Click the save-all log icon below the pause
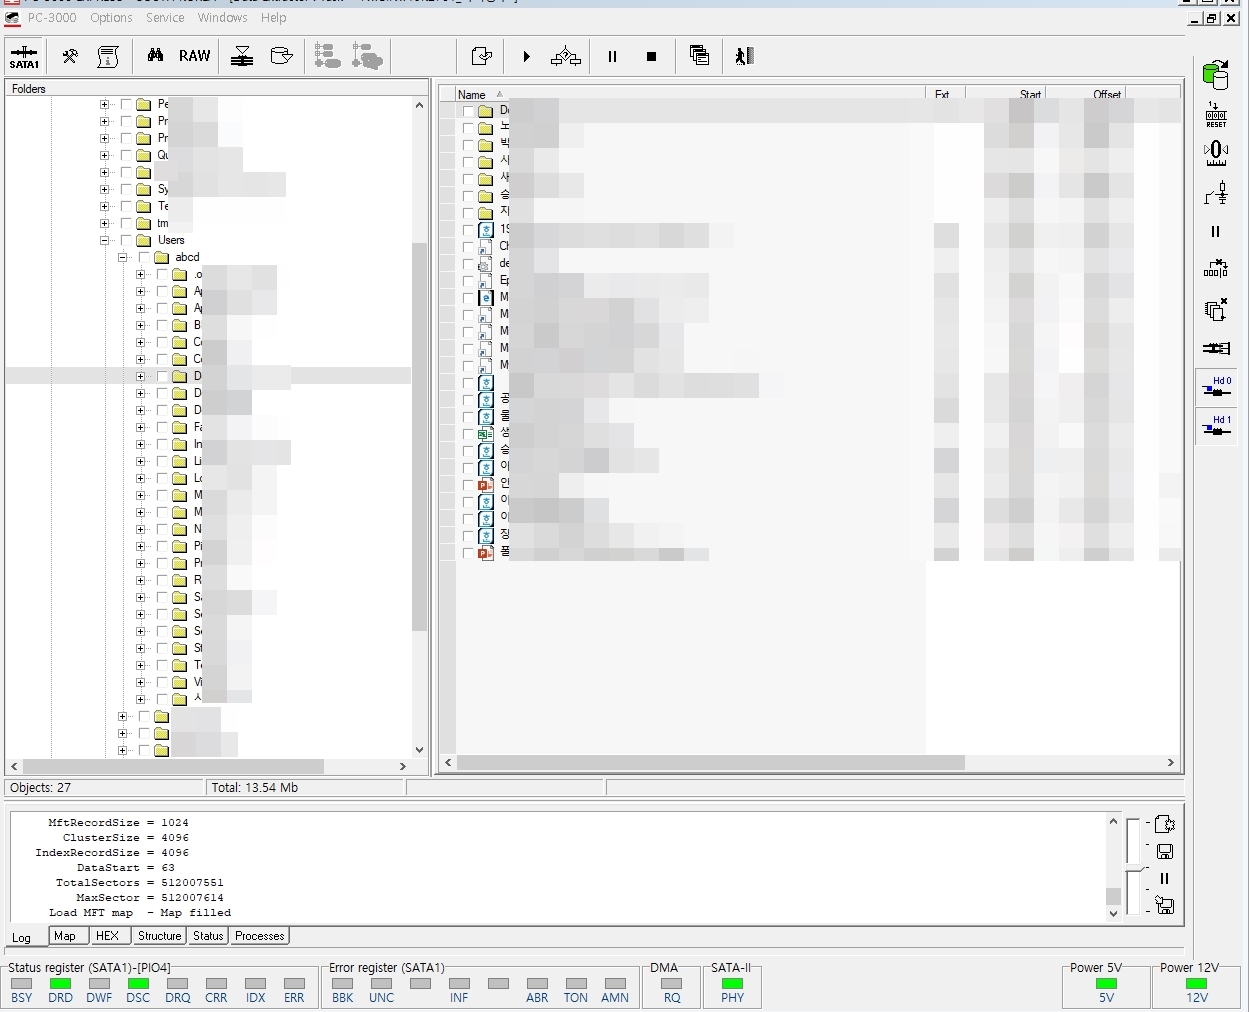 (x=1164, y=905)
